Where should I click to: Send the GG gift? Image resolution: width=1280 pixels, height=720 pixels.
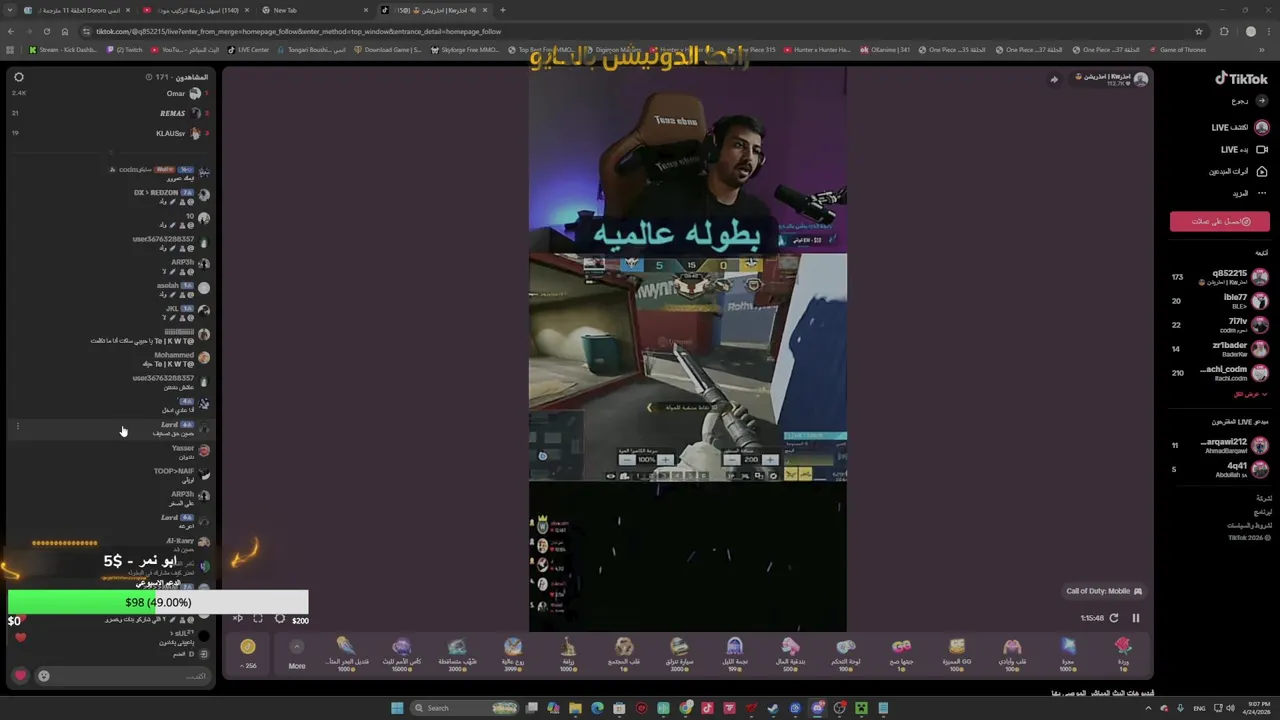(902, 653)
